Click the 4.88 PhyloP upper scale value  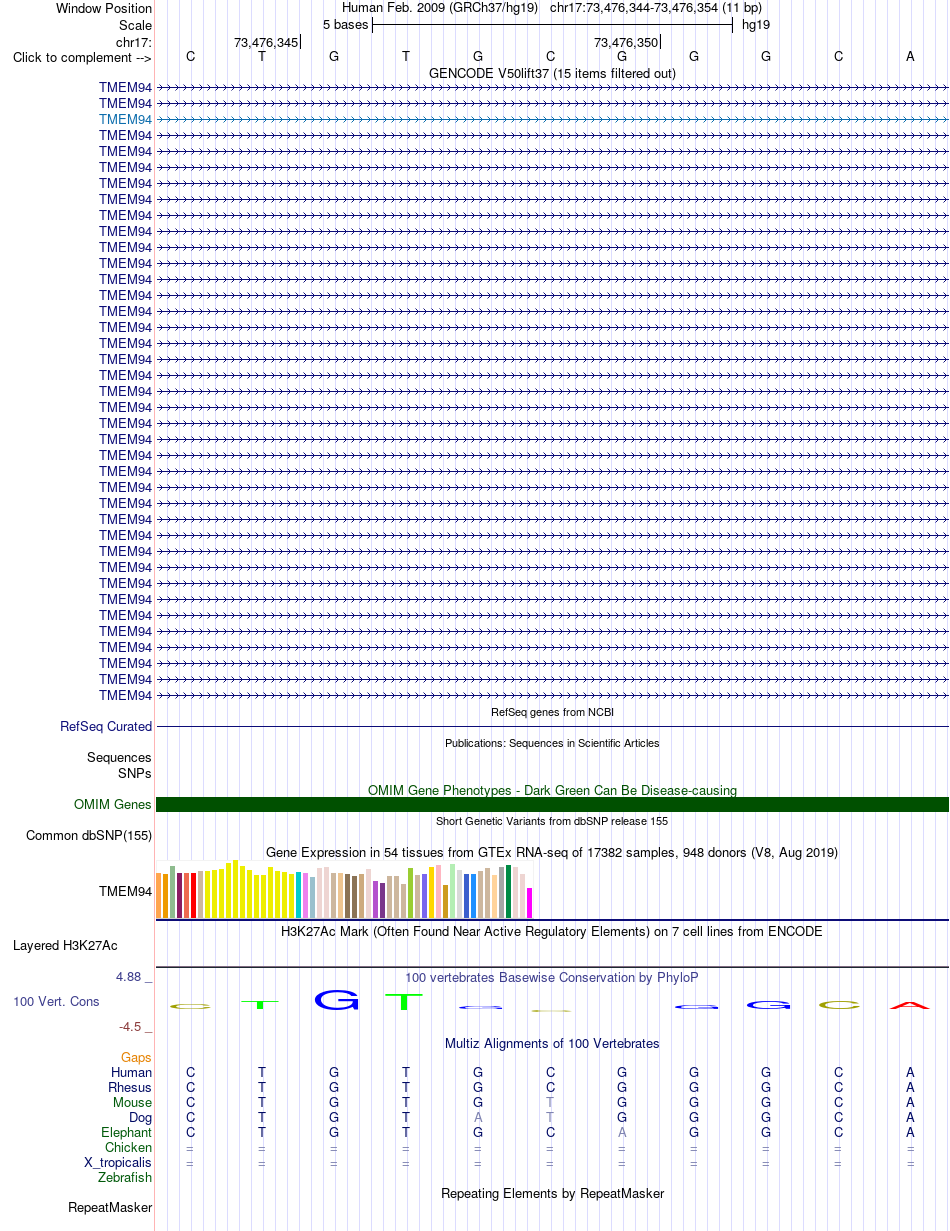coord(133,977)
